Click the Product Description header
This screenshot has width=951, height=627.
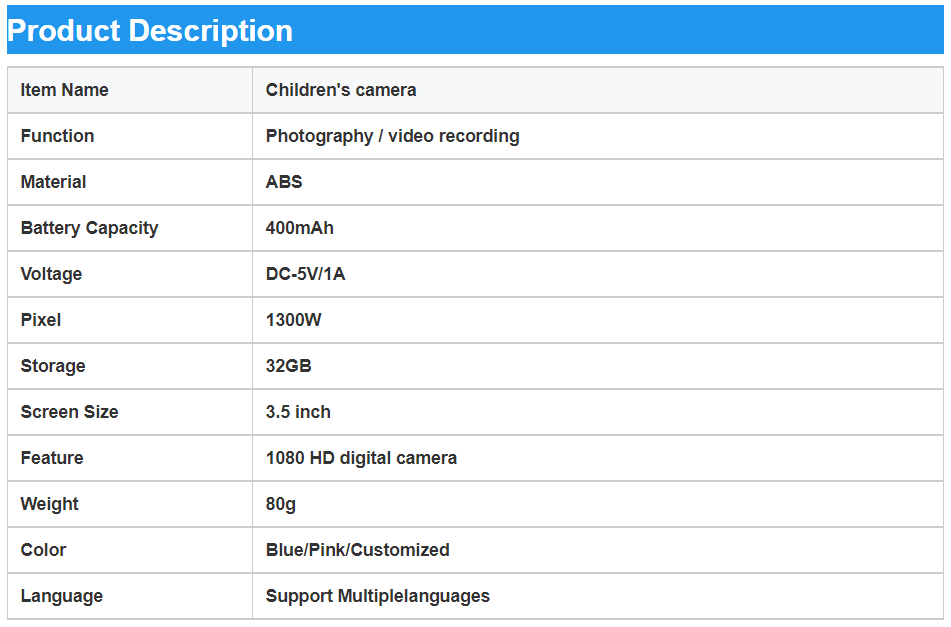pos(150,30)
